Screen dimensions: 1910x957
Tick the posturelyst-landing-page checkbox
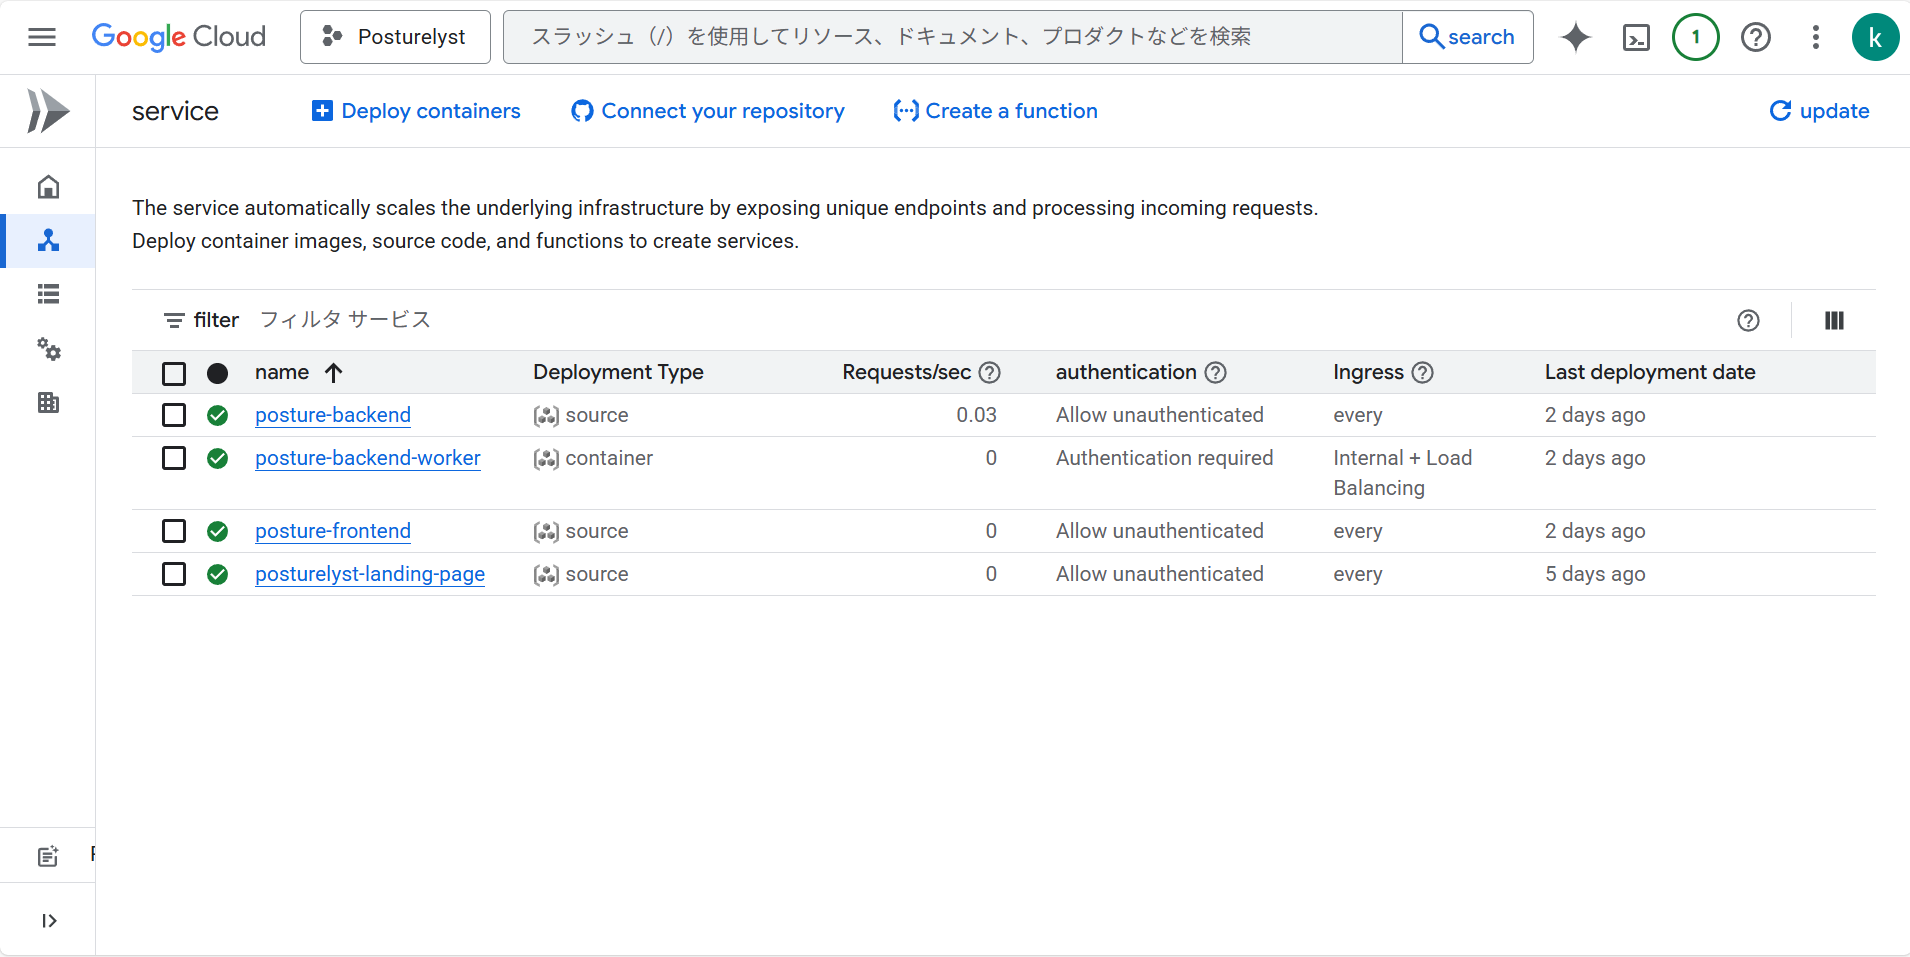174,574
